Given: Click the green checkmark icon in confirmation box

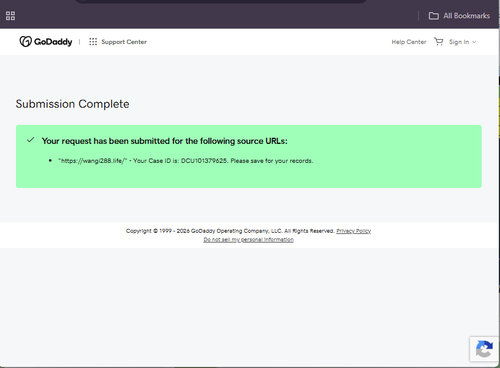Looking at the screenshot, I should coord(31,140).
